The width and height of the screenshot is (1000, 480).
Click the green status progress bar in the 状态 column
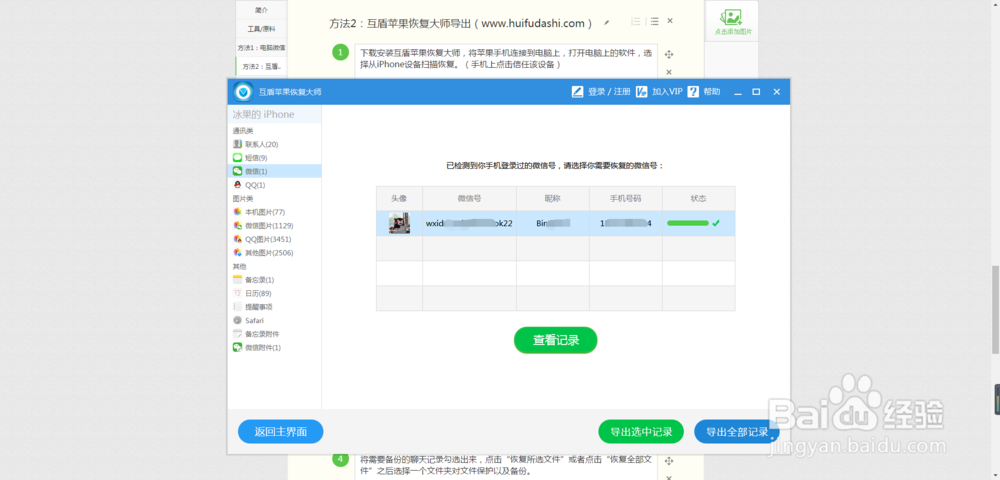[x=688, y=223]
